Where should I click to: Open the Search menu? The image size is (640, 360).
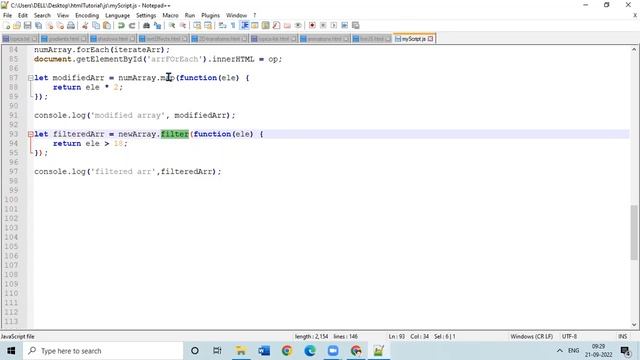(x=42, y=16)
